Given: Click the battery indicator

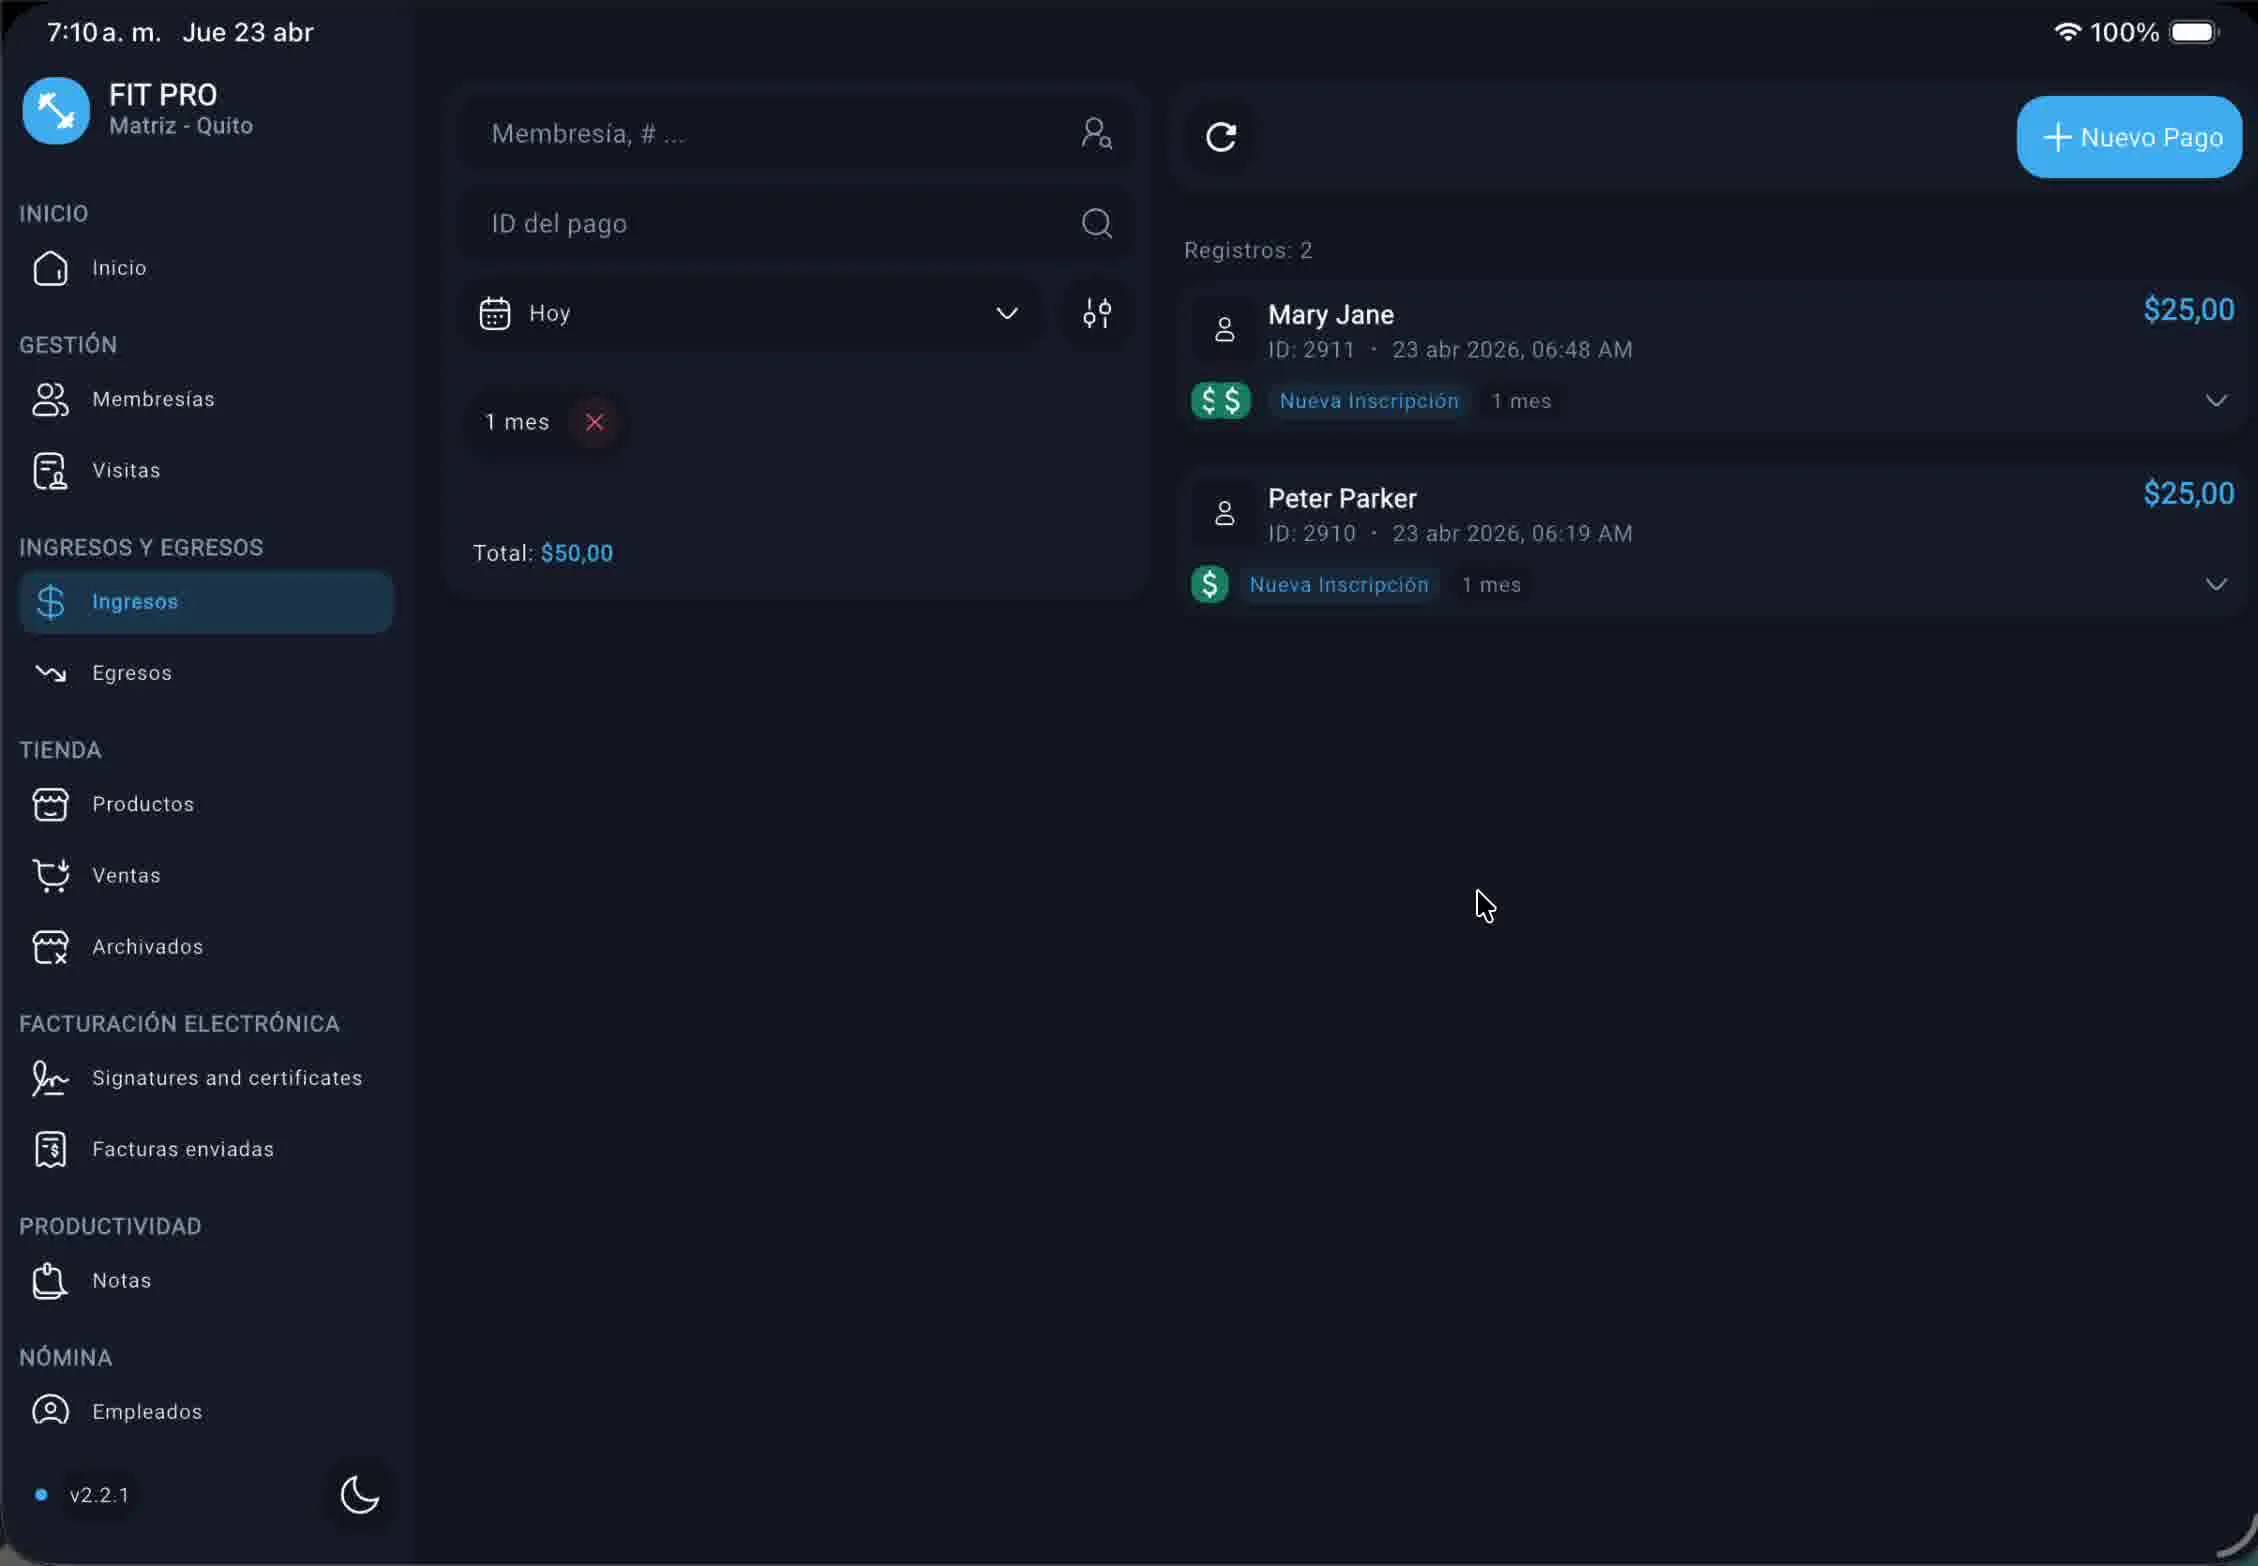Looking at the screenshot, I should point(2194,32).
